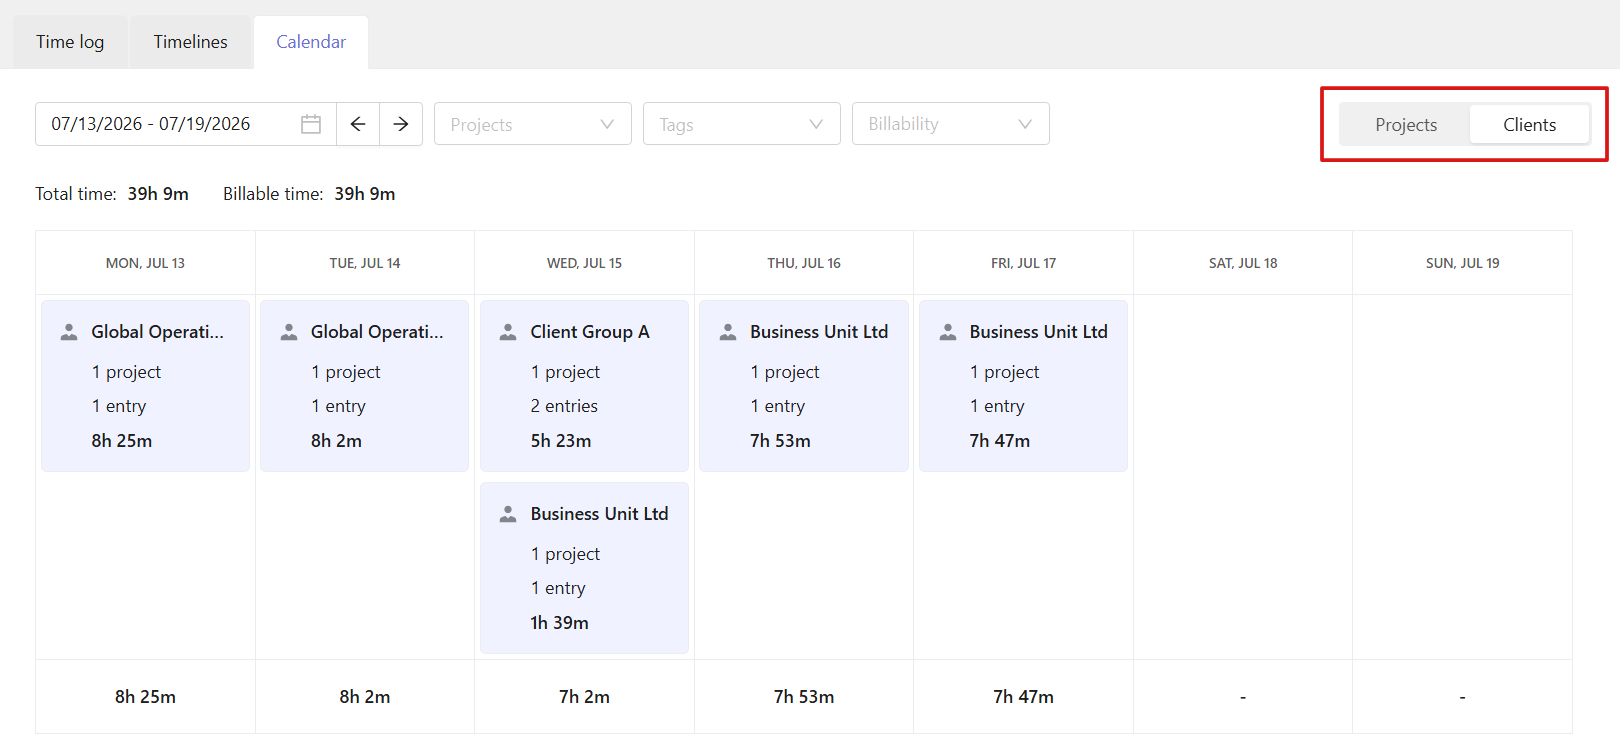1620x749 pixels.
Task: Select the Sat, Jul 18 column header
Action: click(x=1243, y=263)
